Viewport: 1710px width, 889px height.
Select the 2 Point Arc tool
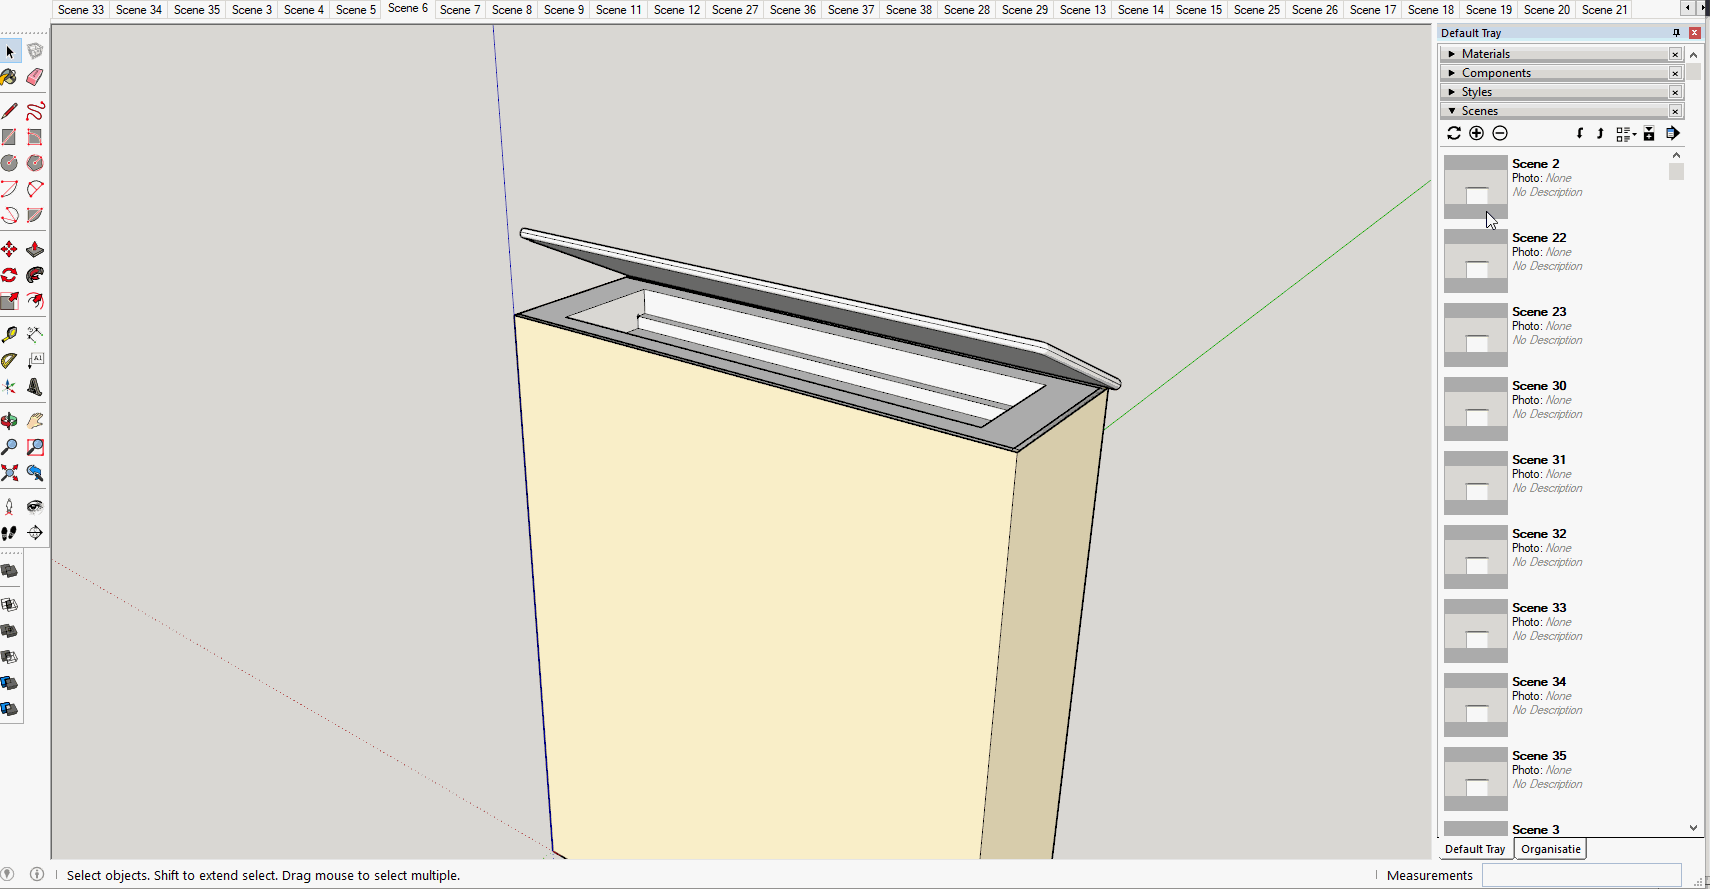point(35,189)
